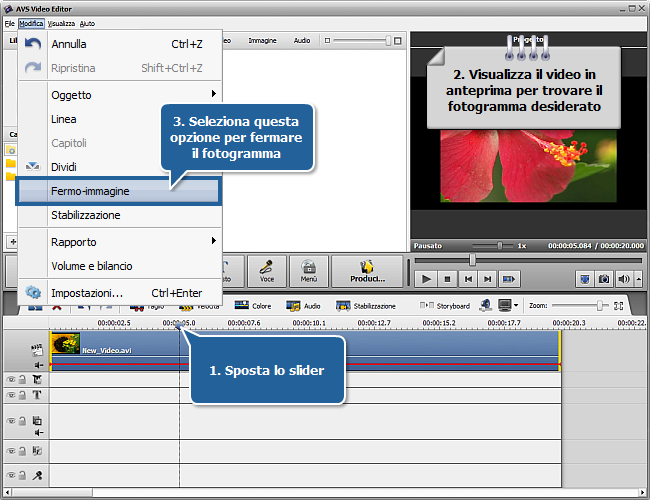Screen dimensions: 650x500
Task: Click the Voce microphone button
Action: point(267,272)
